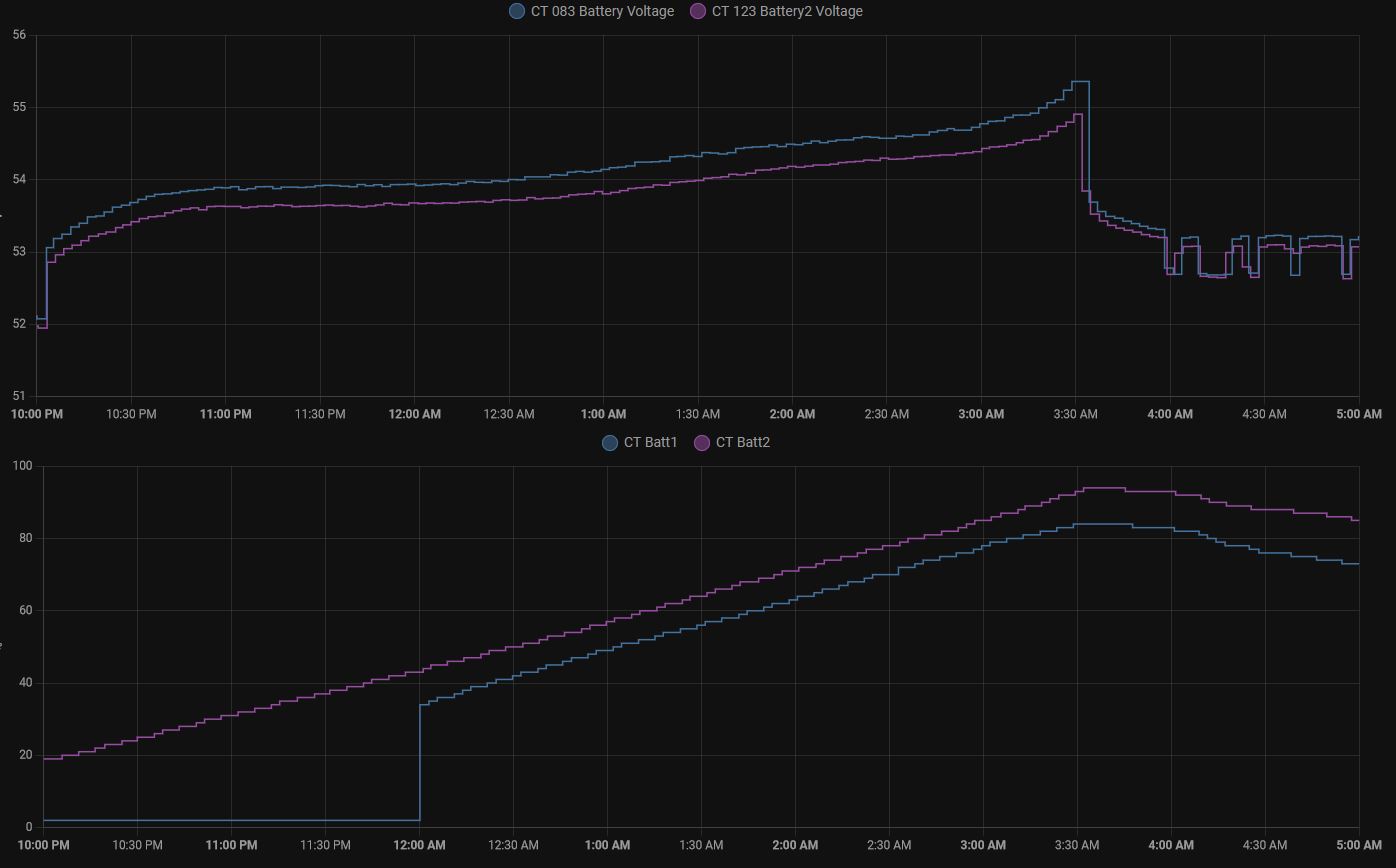Click 3:30 AM tick on voltage chart
This screenshot has height=868, width=1396.
[x=1076, y=414]
